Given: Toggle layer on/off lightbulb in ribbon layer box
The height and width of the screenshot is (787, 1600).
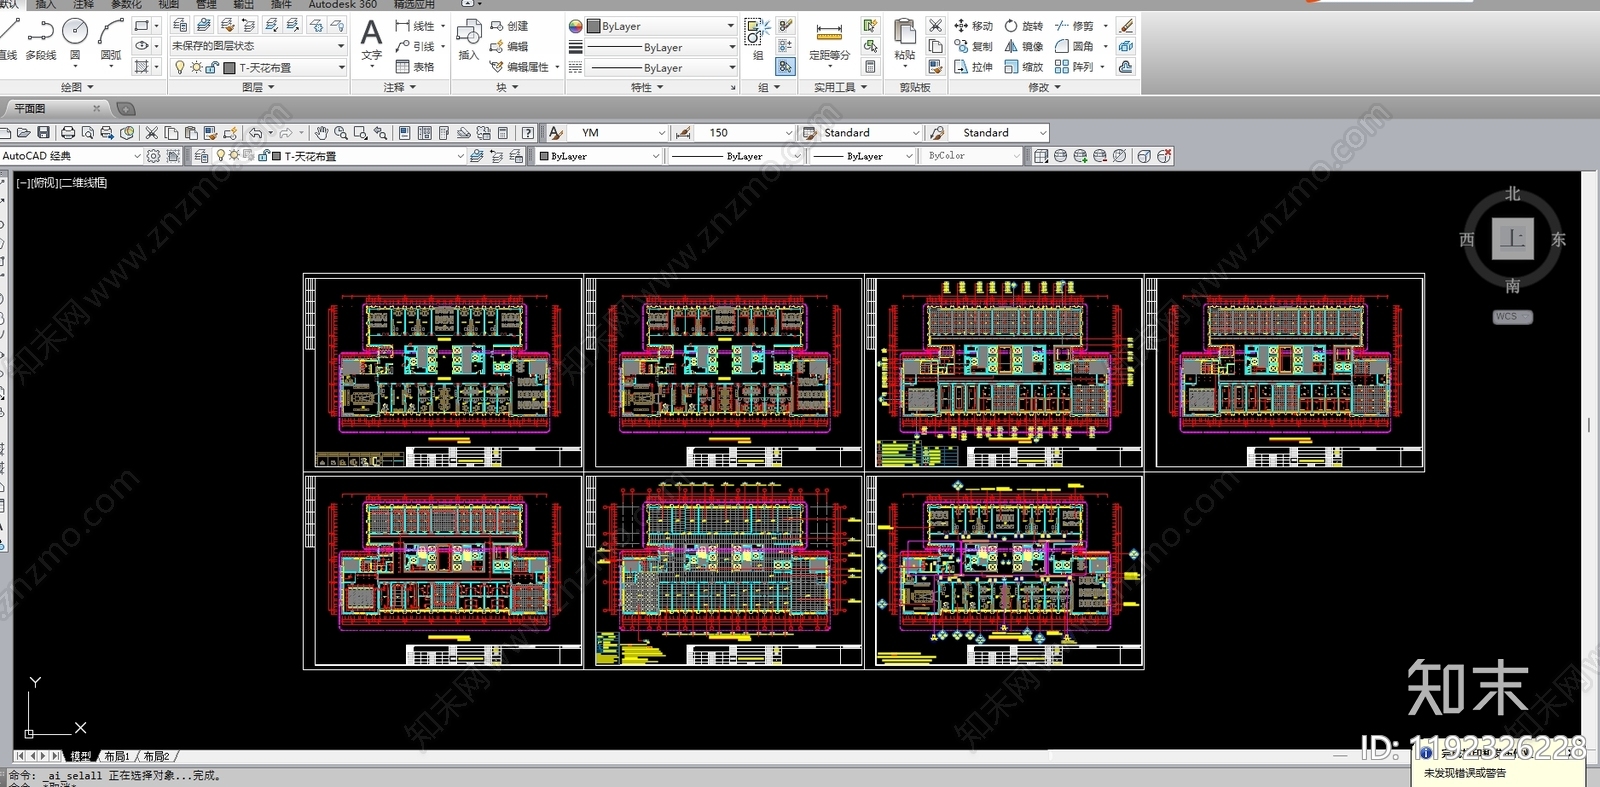Looking at the screenshot, I should [180, 68].
